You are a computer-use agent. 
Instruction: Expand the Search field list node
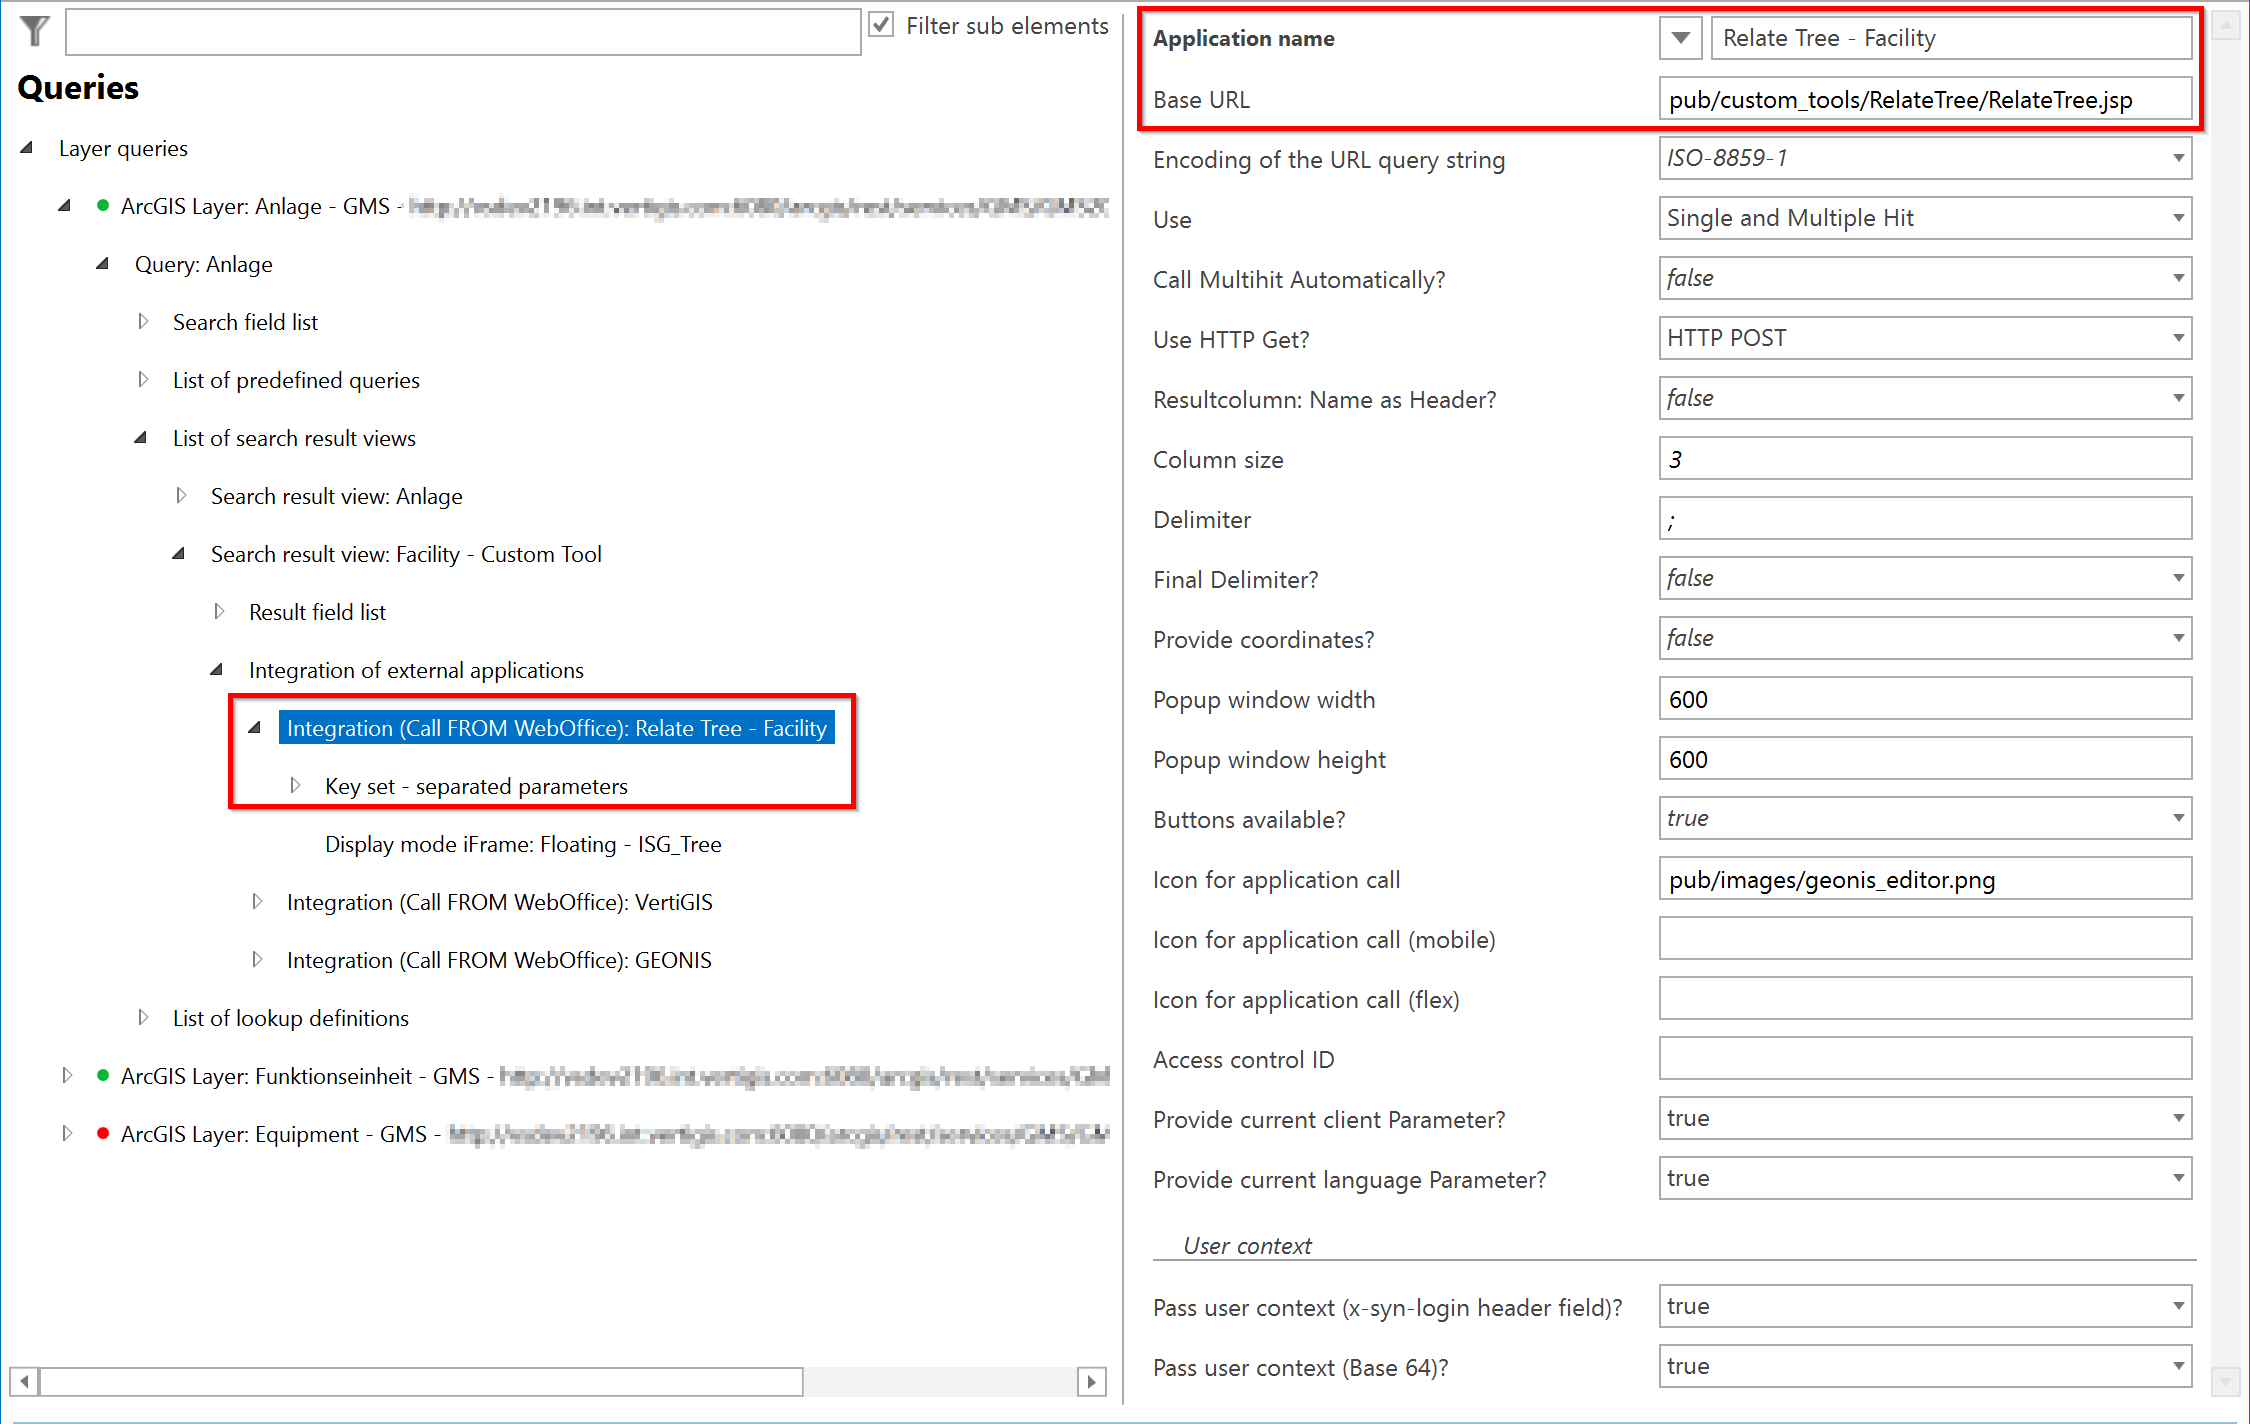pyautogui.click(x=142, y=321)
